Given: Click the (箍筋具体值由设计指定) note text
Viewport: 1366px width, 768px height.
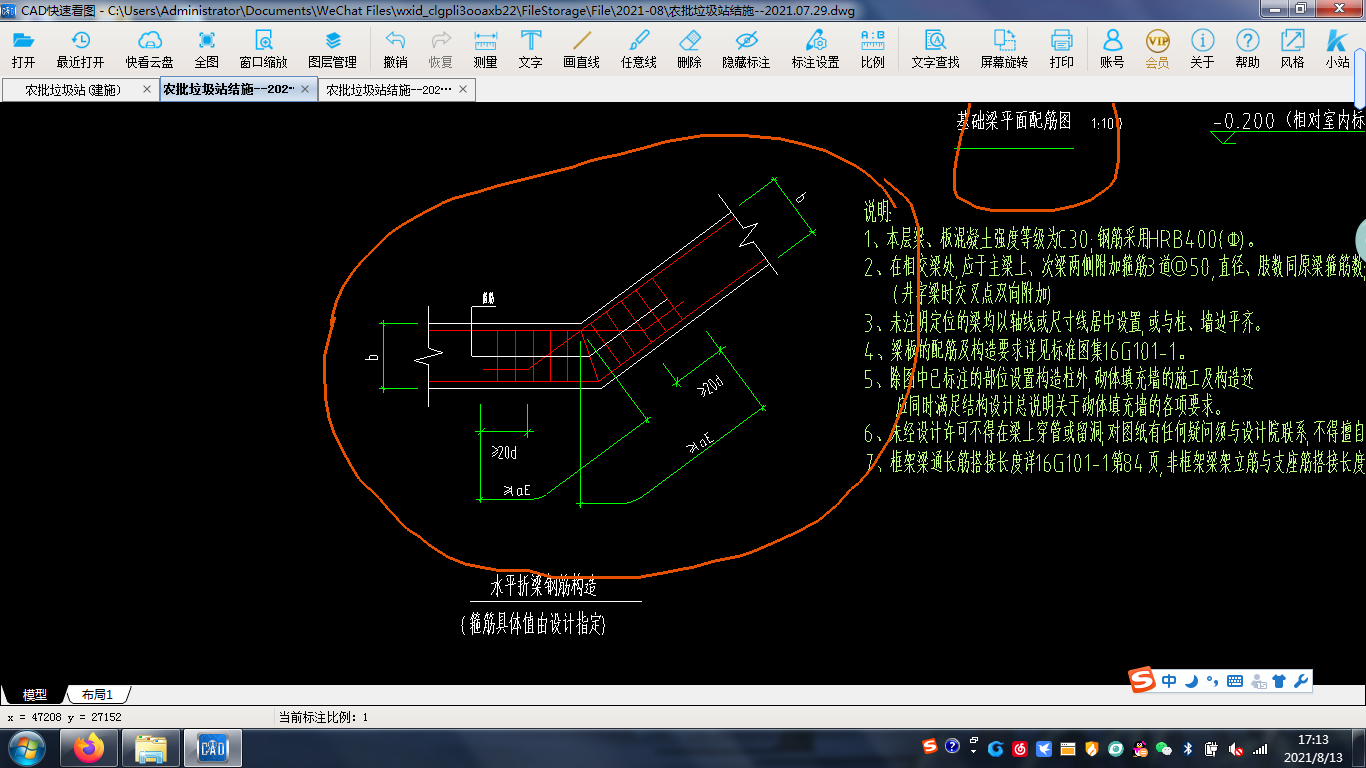Looking at the screenshot, I should 533,624.
